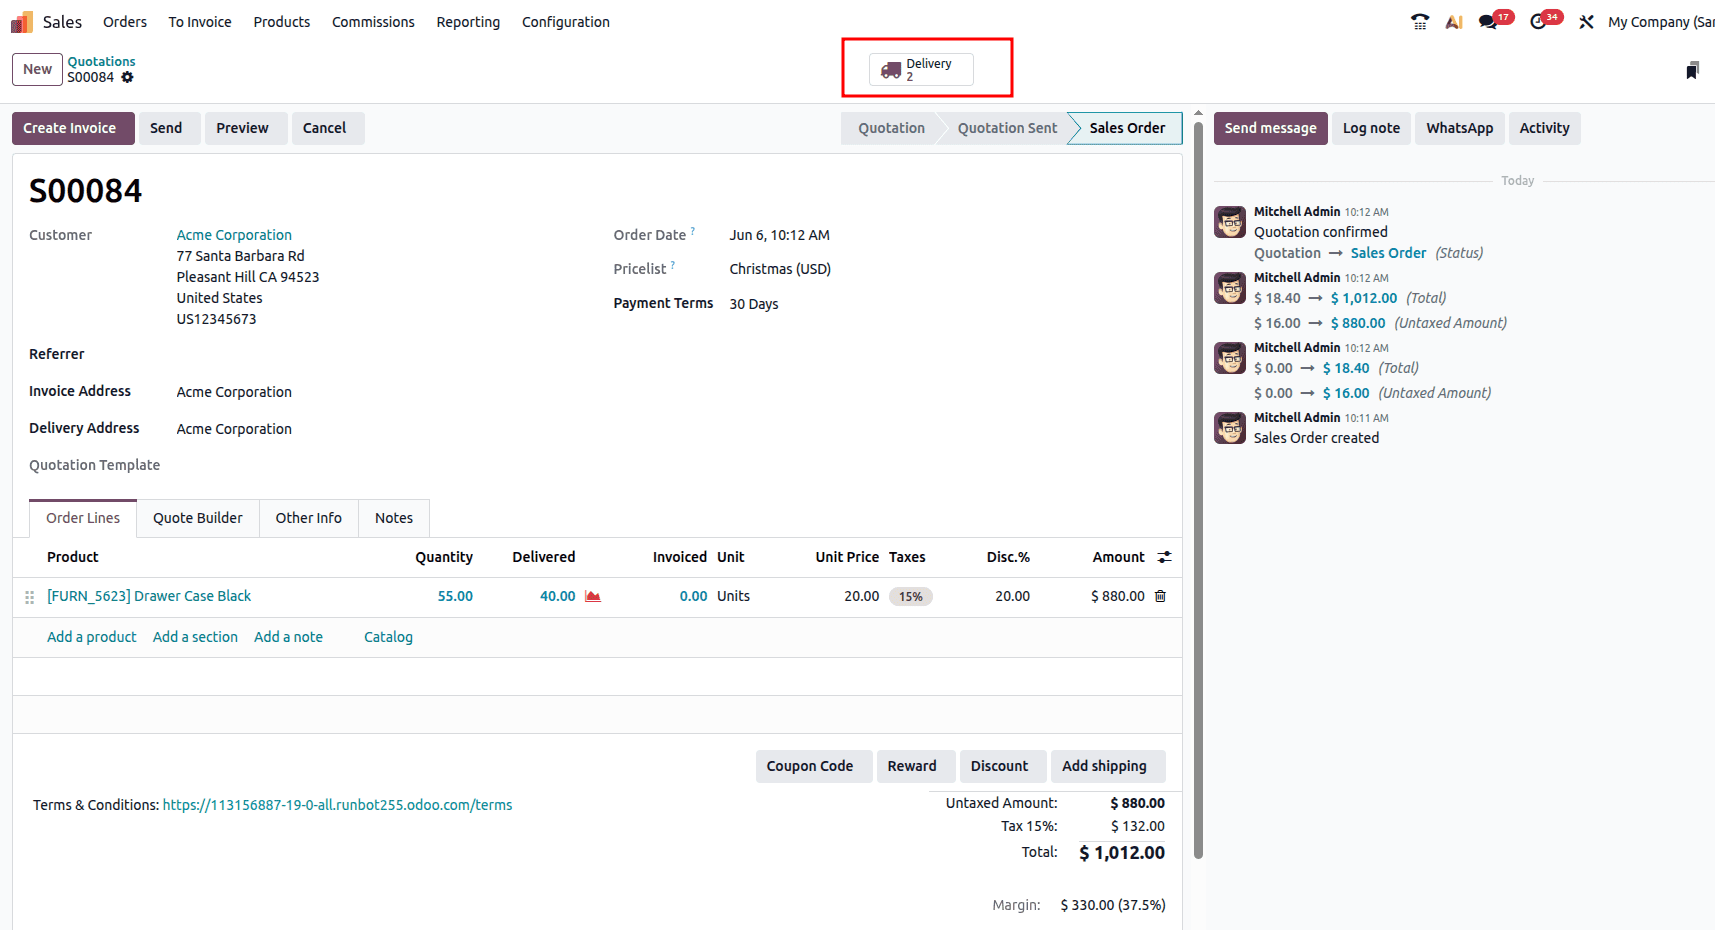Open the activities clock icon
Screen dimensions: 1715x930
(1539, 22)
